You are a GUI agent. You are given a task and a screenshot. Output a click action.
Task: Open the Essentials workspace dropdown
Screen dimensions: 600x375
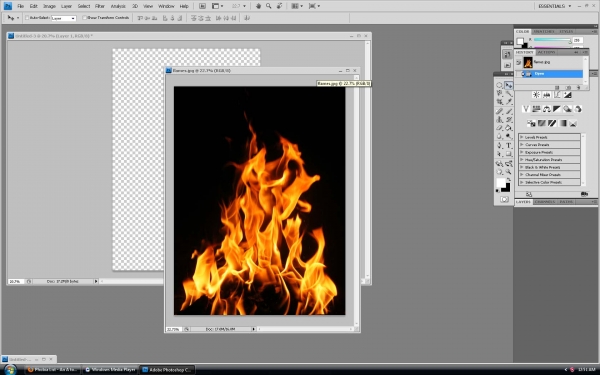(x=554, y=6)
